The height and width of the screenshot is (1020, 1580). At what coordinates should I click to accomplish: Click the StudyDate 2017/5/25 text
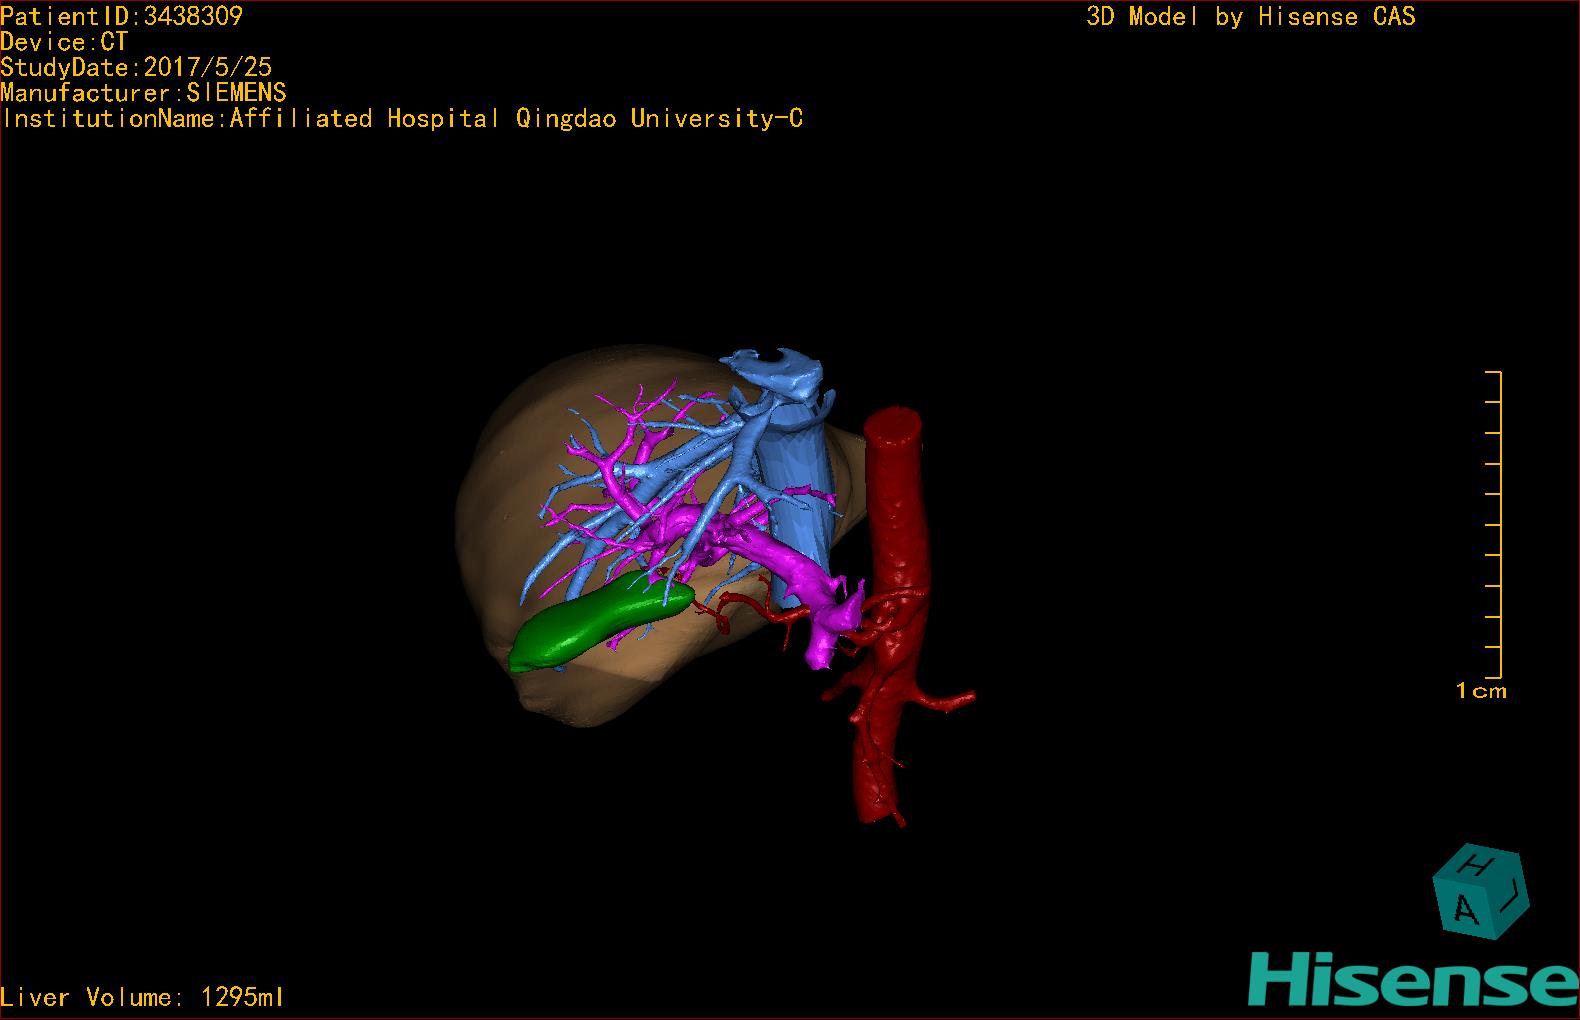point(136,67)
